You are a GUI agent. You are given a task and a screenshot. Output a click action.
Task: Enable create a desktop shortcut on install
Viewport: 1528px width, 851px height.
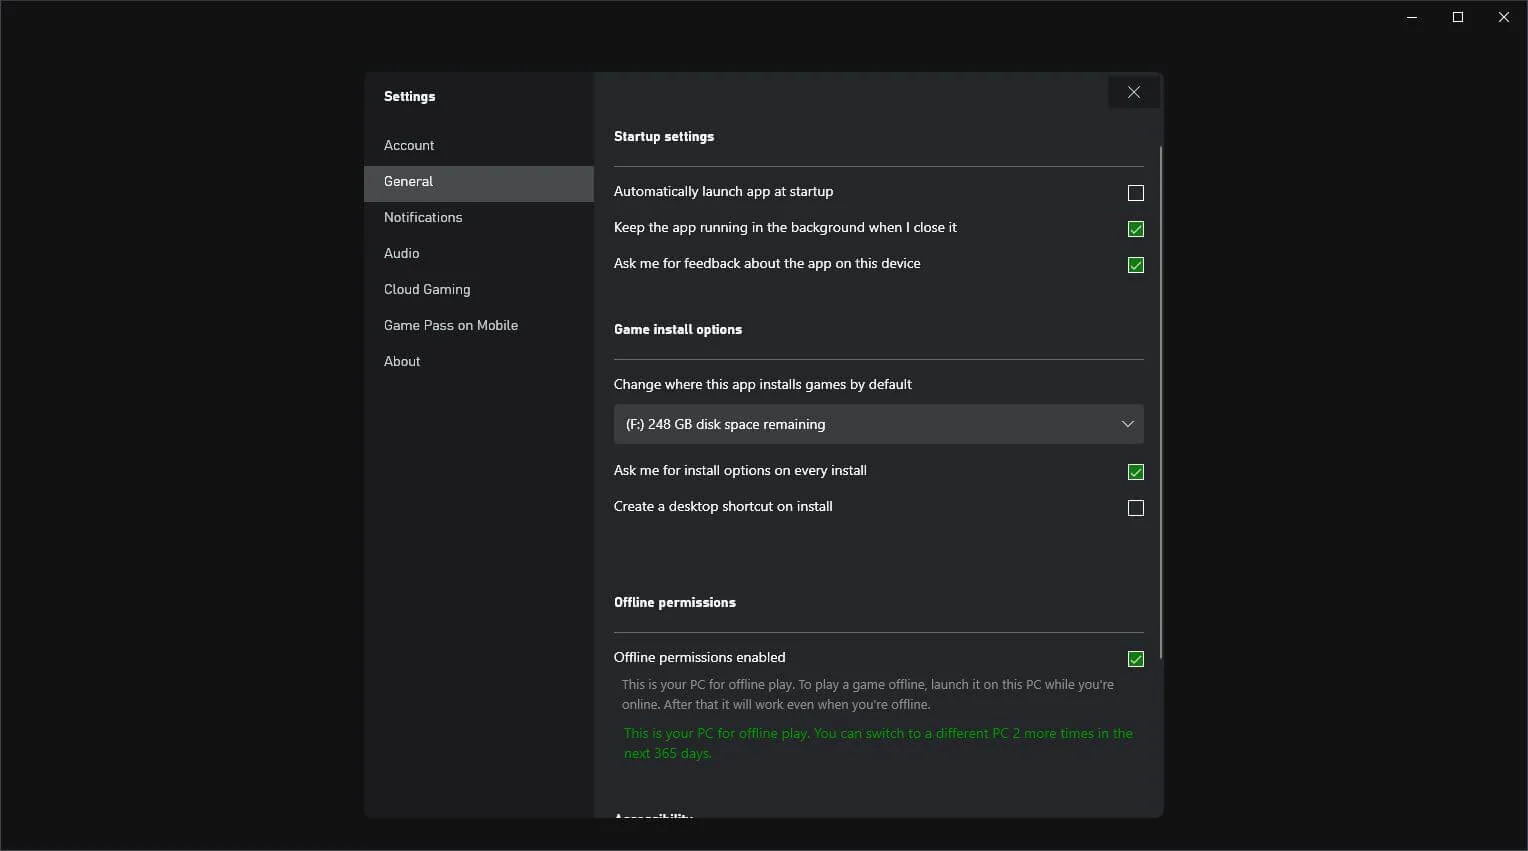(1135, 507)
